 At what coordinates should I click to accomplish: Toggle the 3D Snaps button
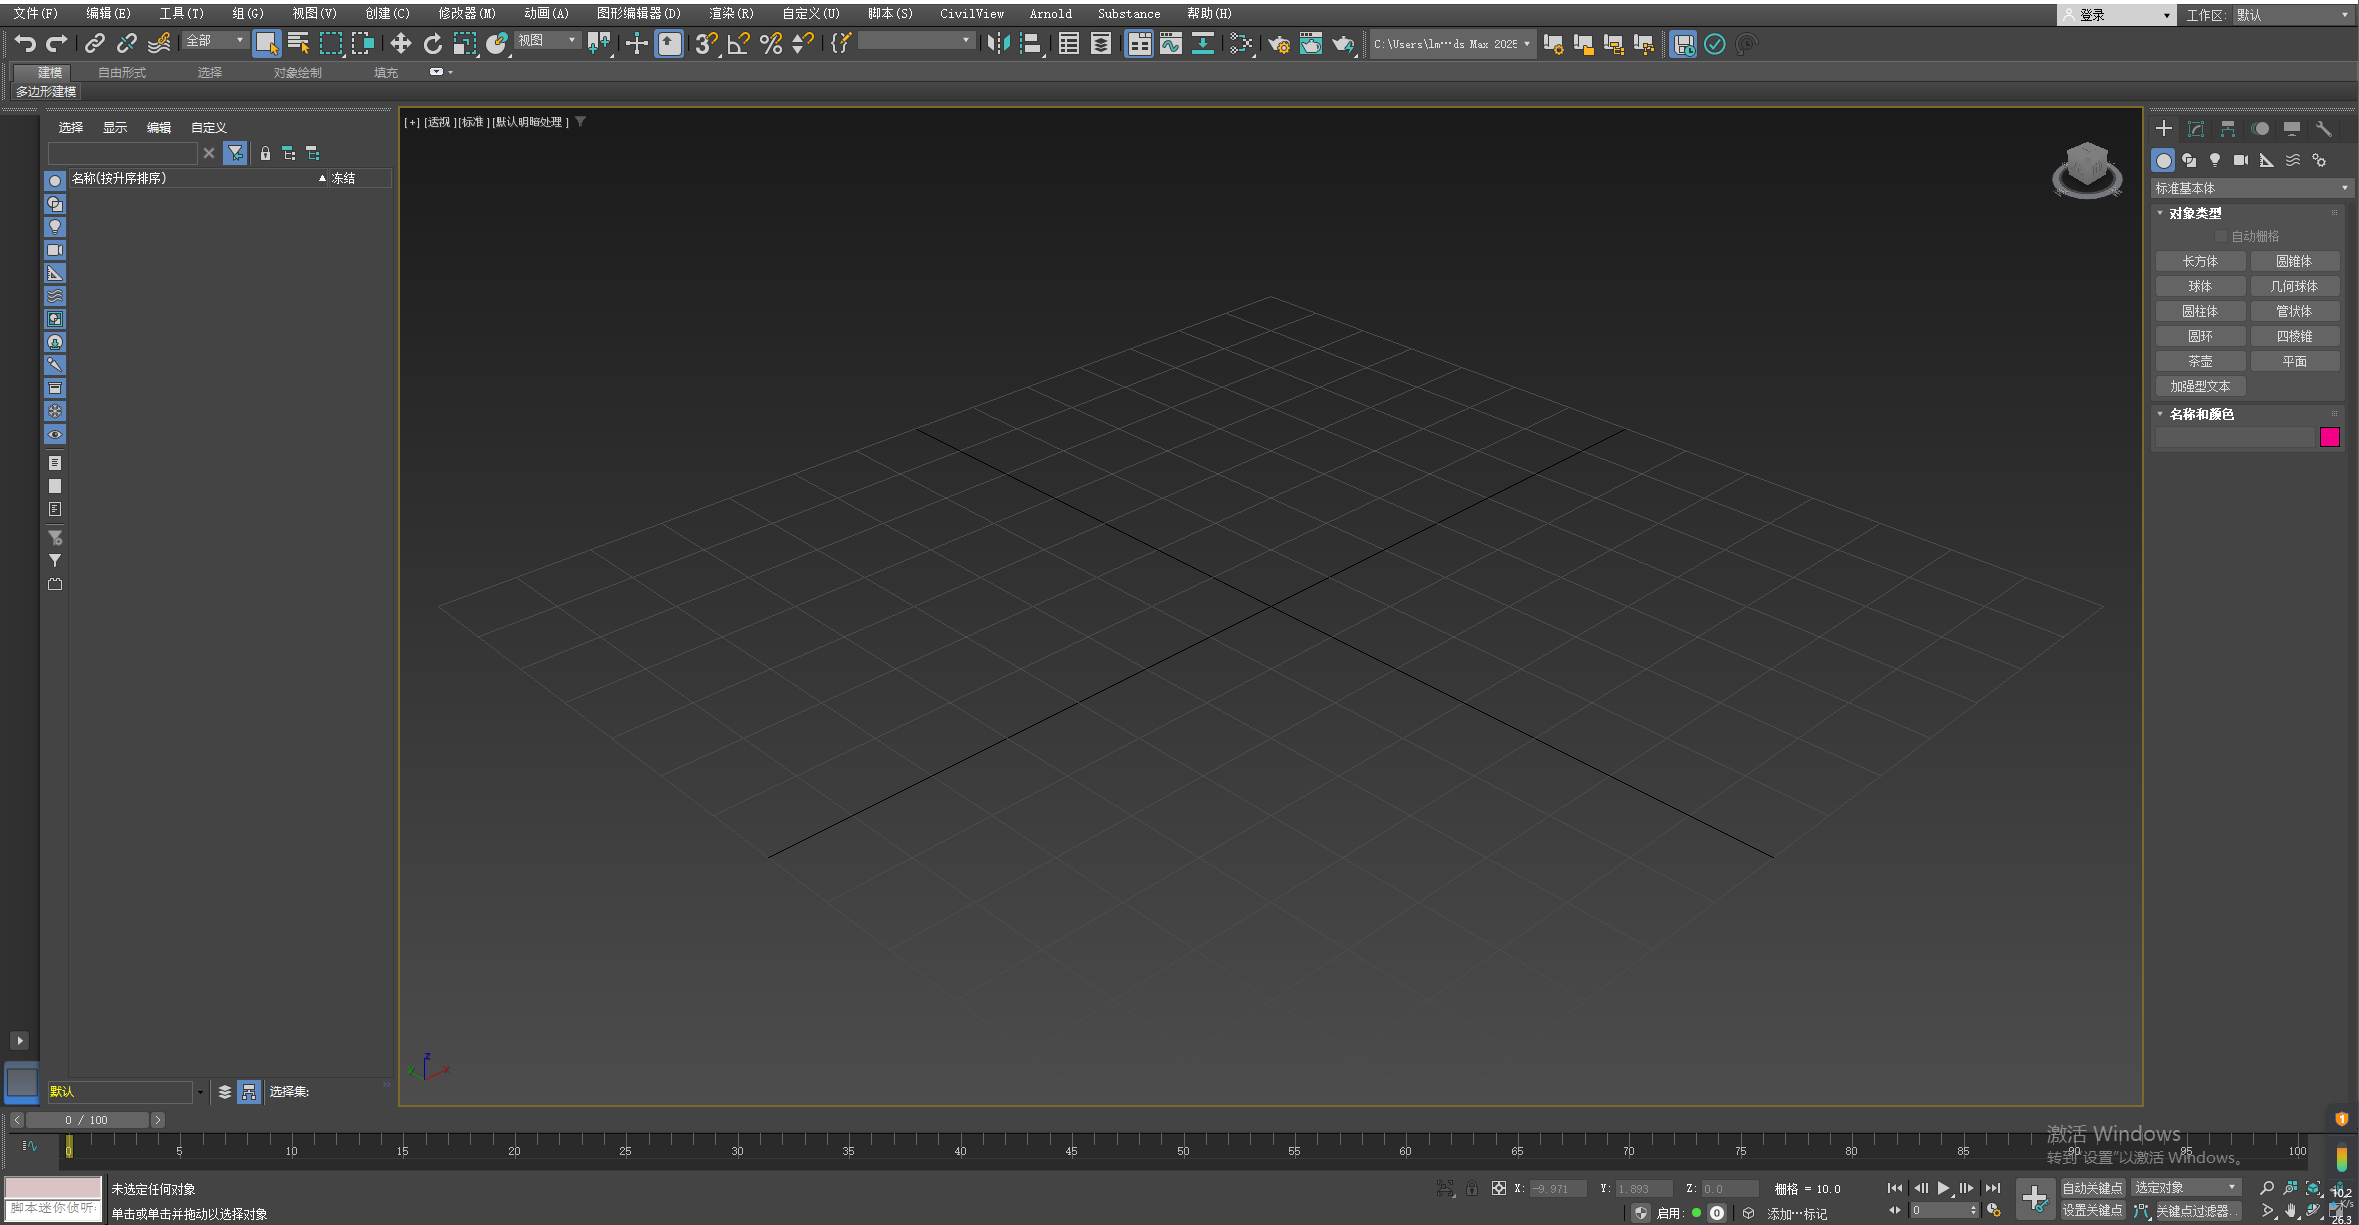point(707,43)
